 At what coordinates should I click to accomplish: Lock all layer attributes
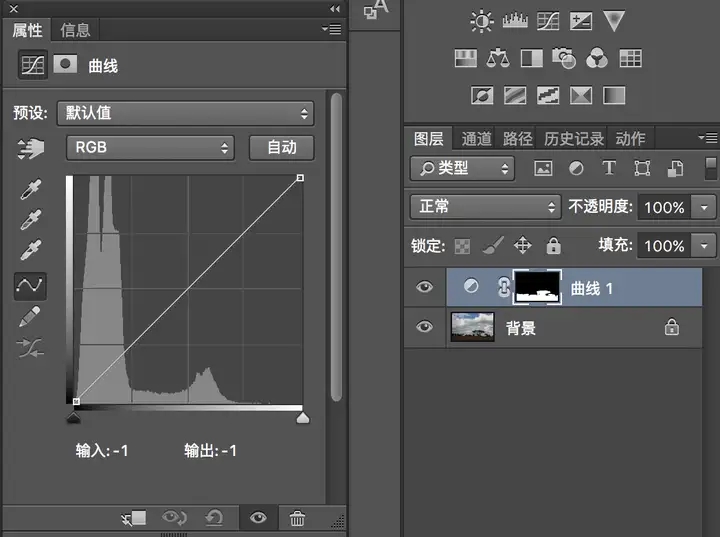tap(553, 245)
